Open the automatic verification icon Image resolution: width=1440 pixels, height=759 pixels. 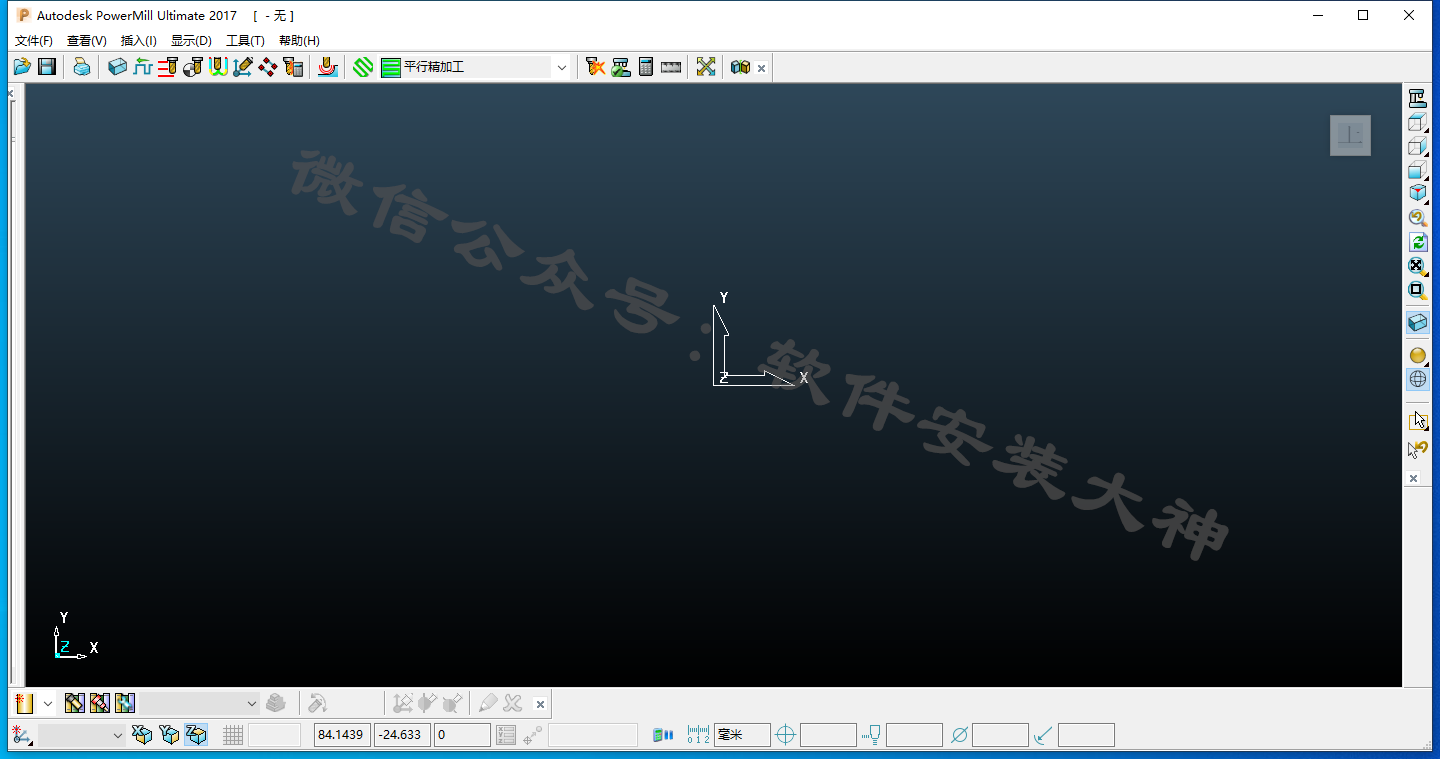(x=293, y=67)
